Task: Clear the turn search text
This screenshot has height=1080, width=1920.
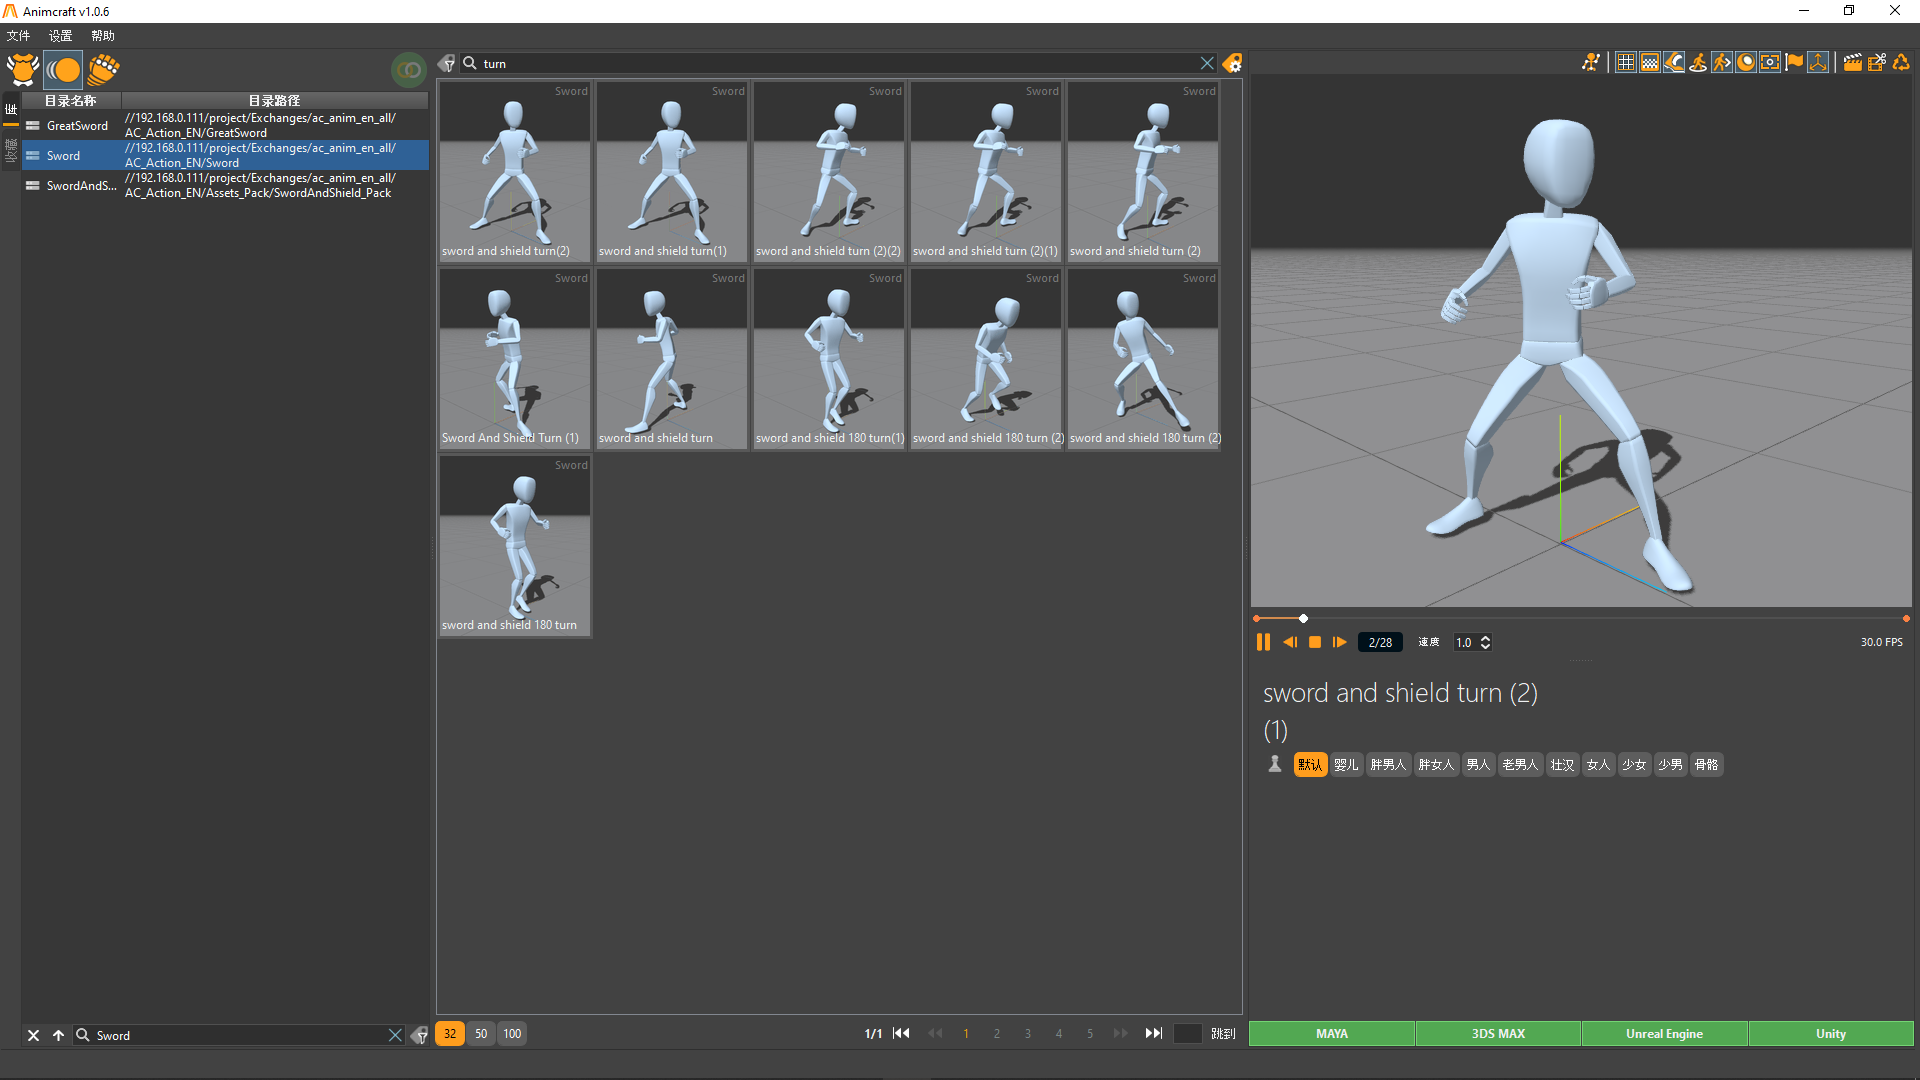Action: (x=1207, y=63)
